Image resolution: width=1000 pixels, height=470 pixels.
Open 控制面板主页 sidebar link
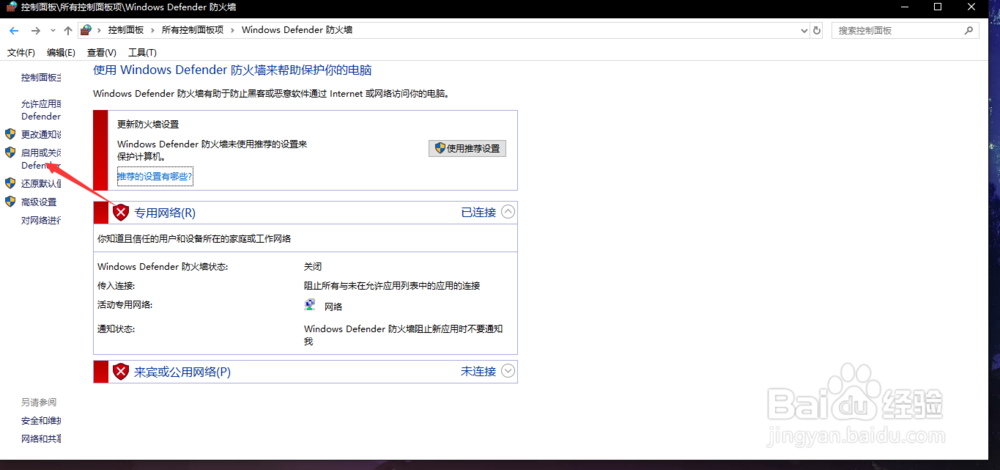(x=41, y=77)
